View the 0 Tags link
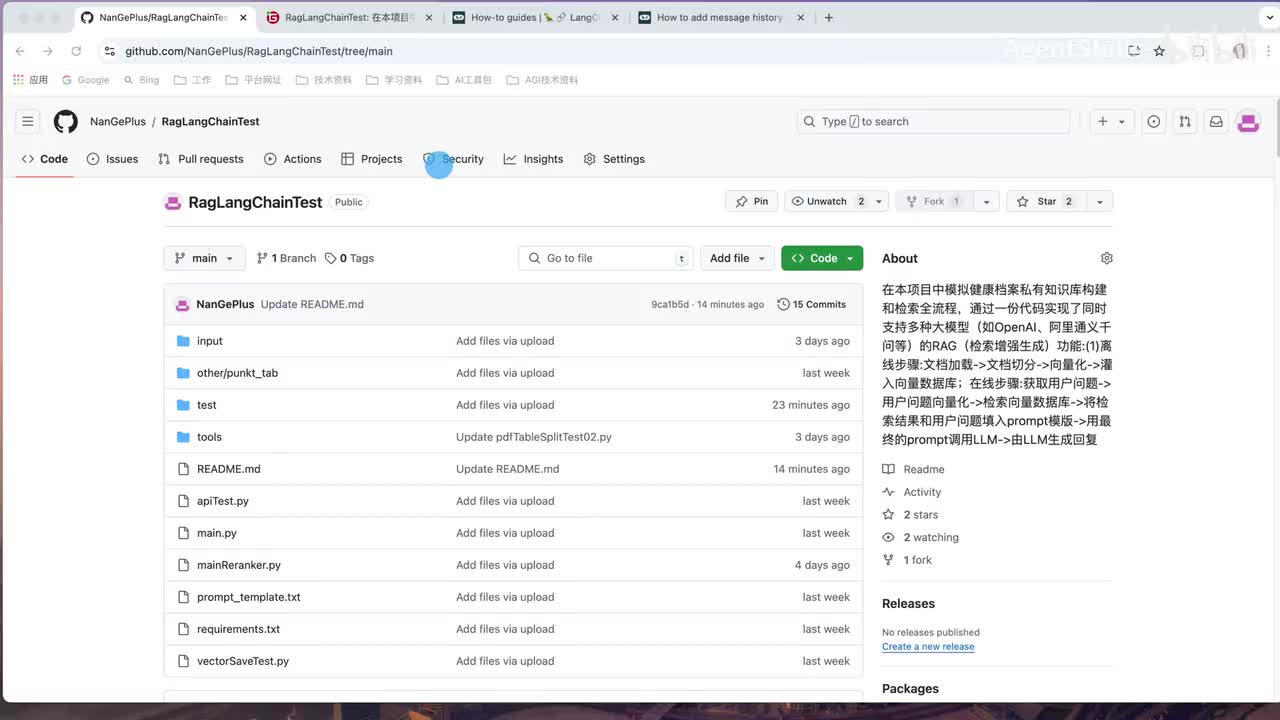 (349, 258)
